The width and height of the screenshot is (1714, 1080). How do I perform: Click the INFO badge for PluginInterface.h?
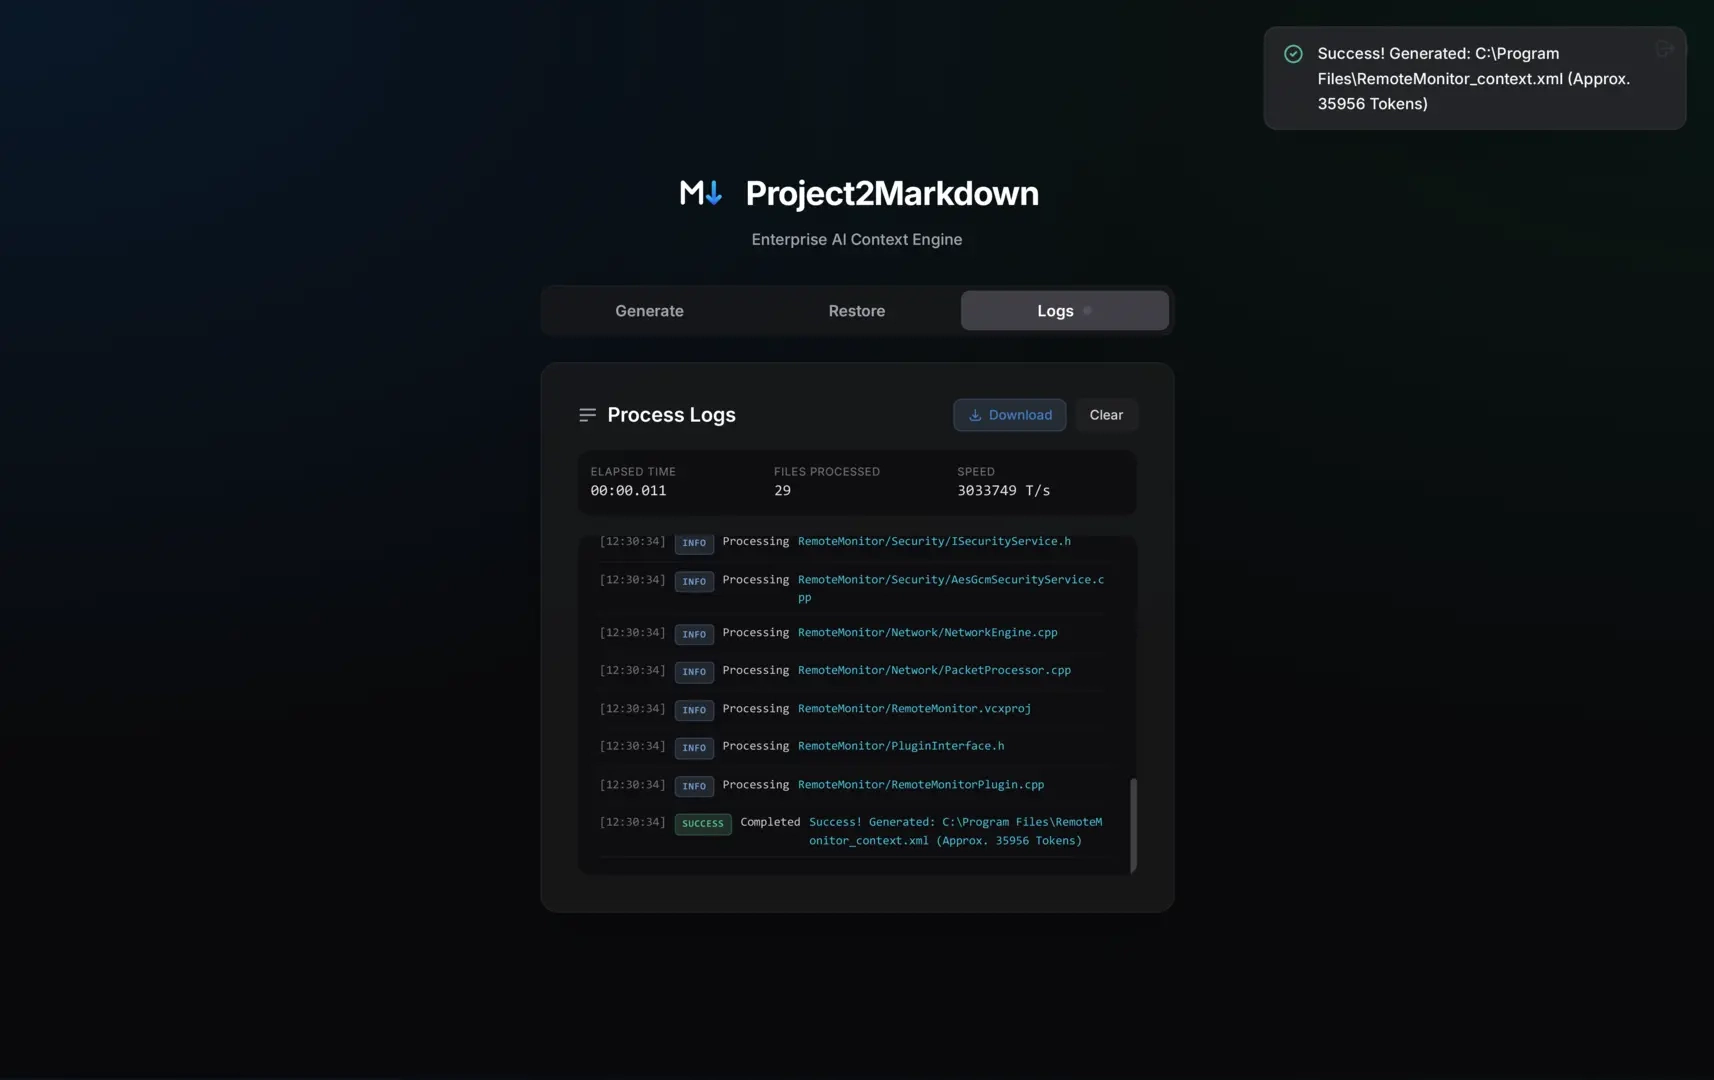coord(694,748)
